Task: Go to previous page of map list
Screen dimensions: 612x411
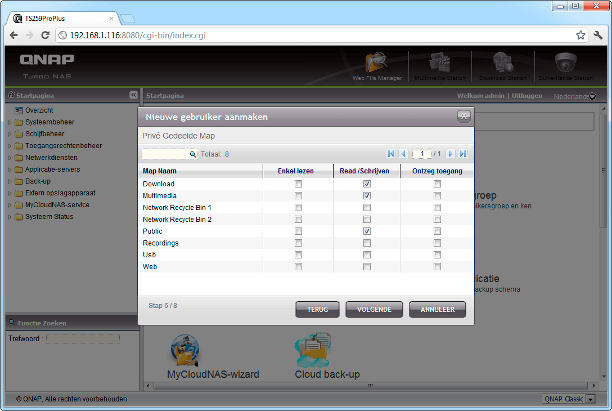Action: (403, 154)
